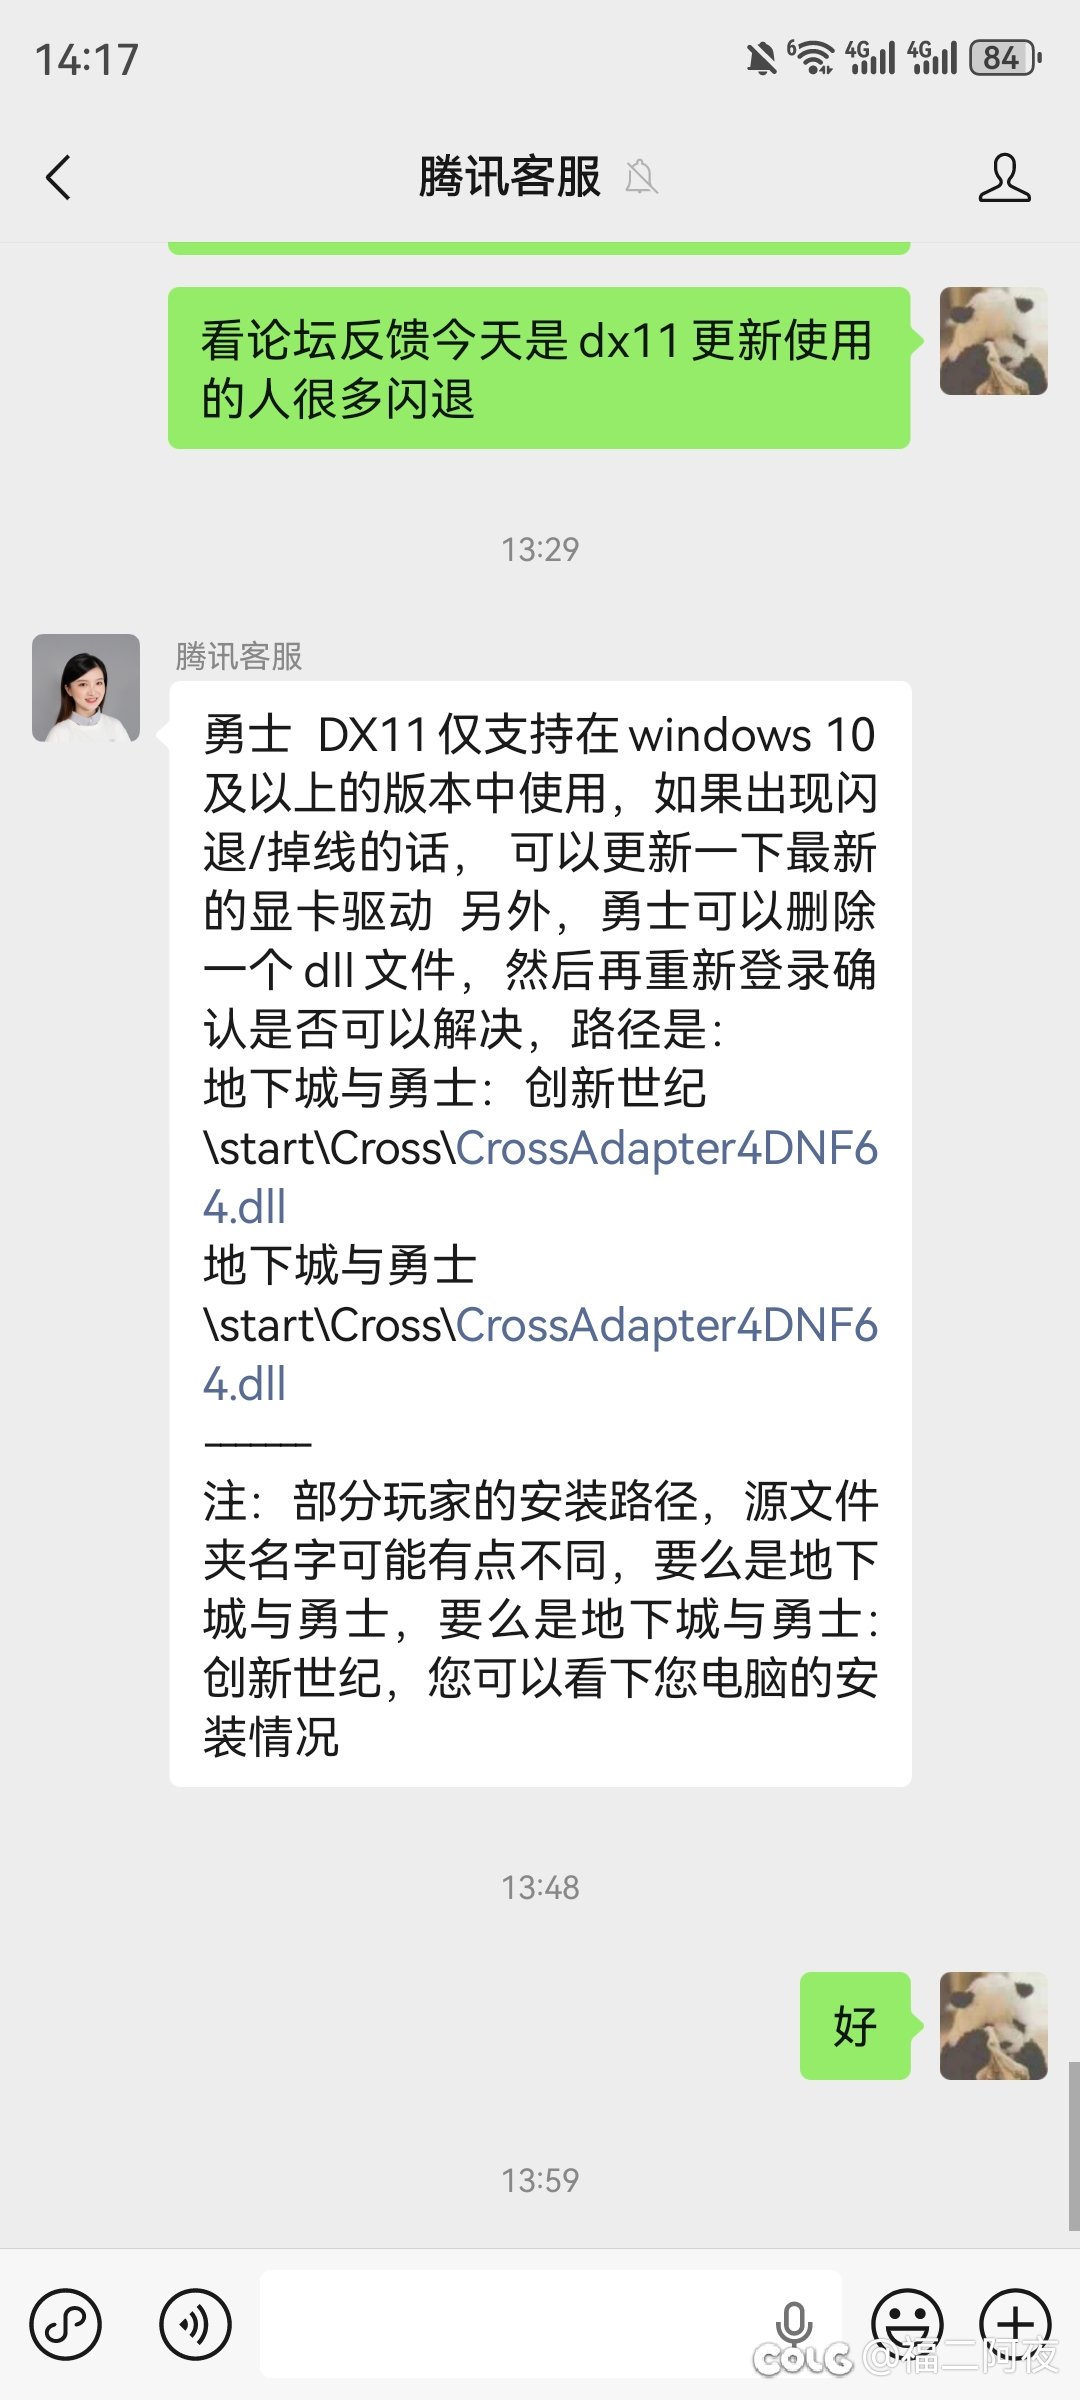
Task: Tap the panda avatar beside 好 message
Action: pos(994,2026)
